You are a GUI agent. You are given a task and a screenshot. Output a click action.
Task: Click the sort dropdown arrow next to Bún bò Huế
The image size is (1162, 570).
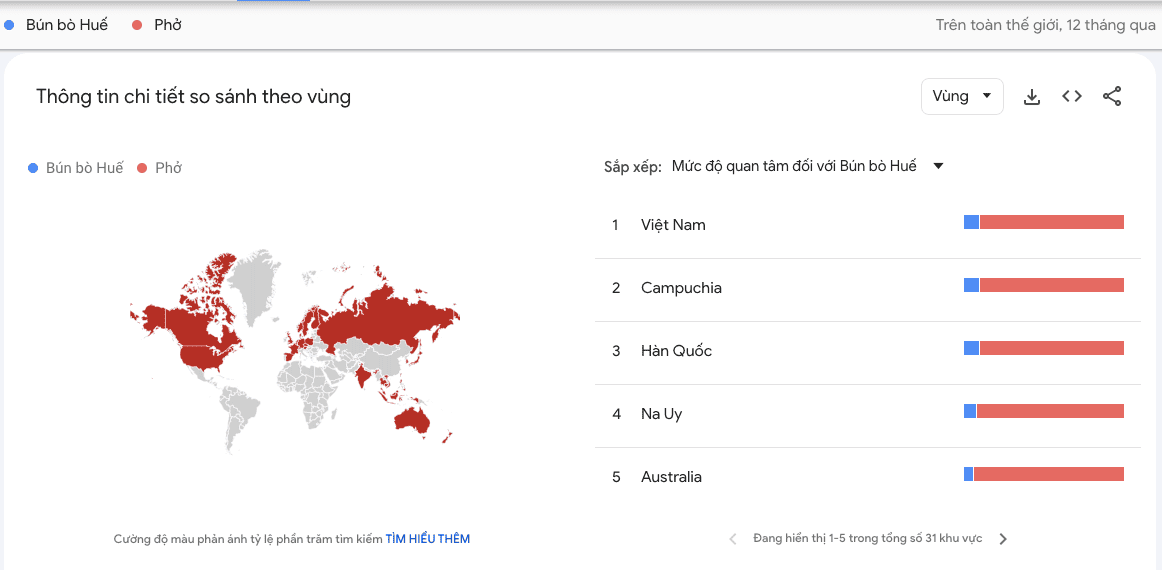937,166
